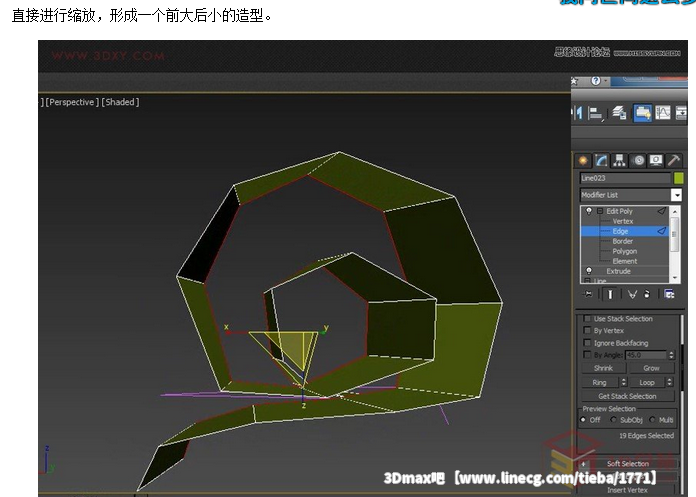This screenshot has width=696, height=497.
Task: Open the Schematic View icon
Action: 681,113
